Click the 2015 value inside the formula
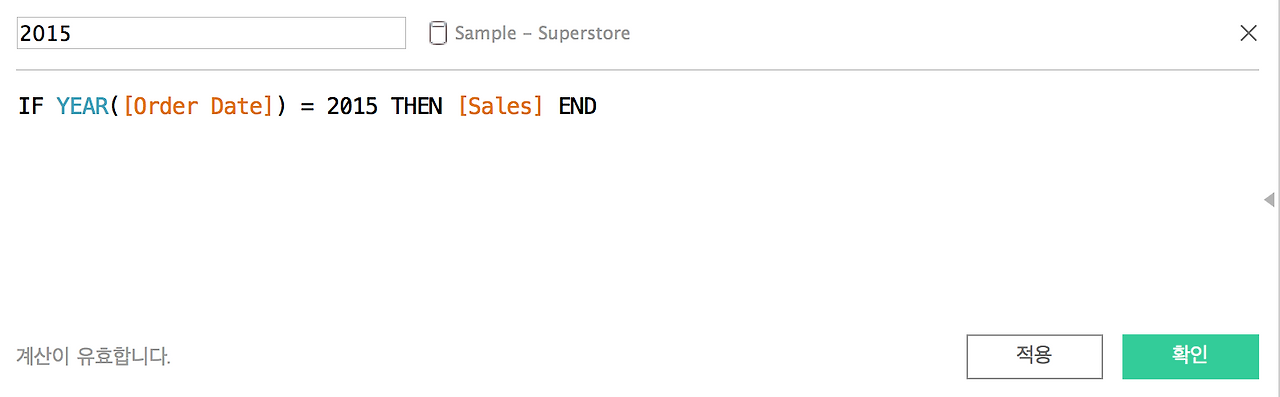 click(x=352, y=106)
